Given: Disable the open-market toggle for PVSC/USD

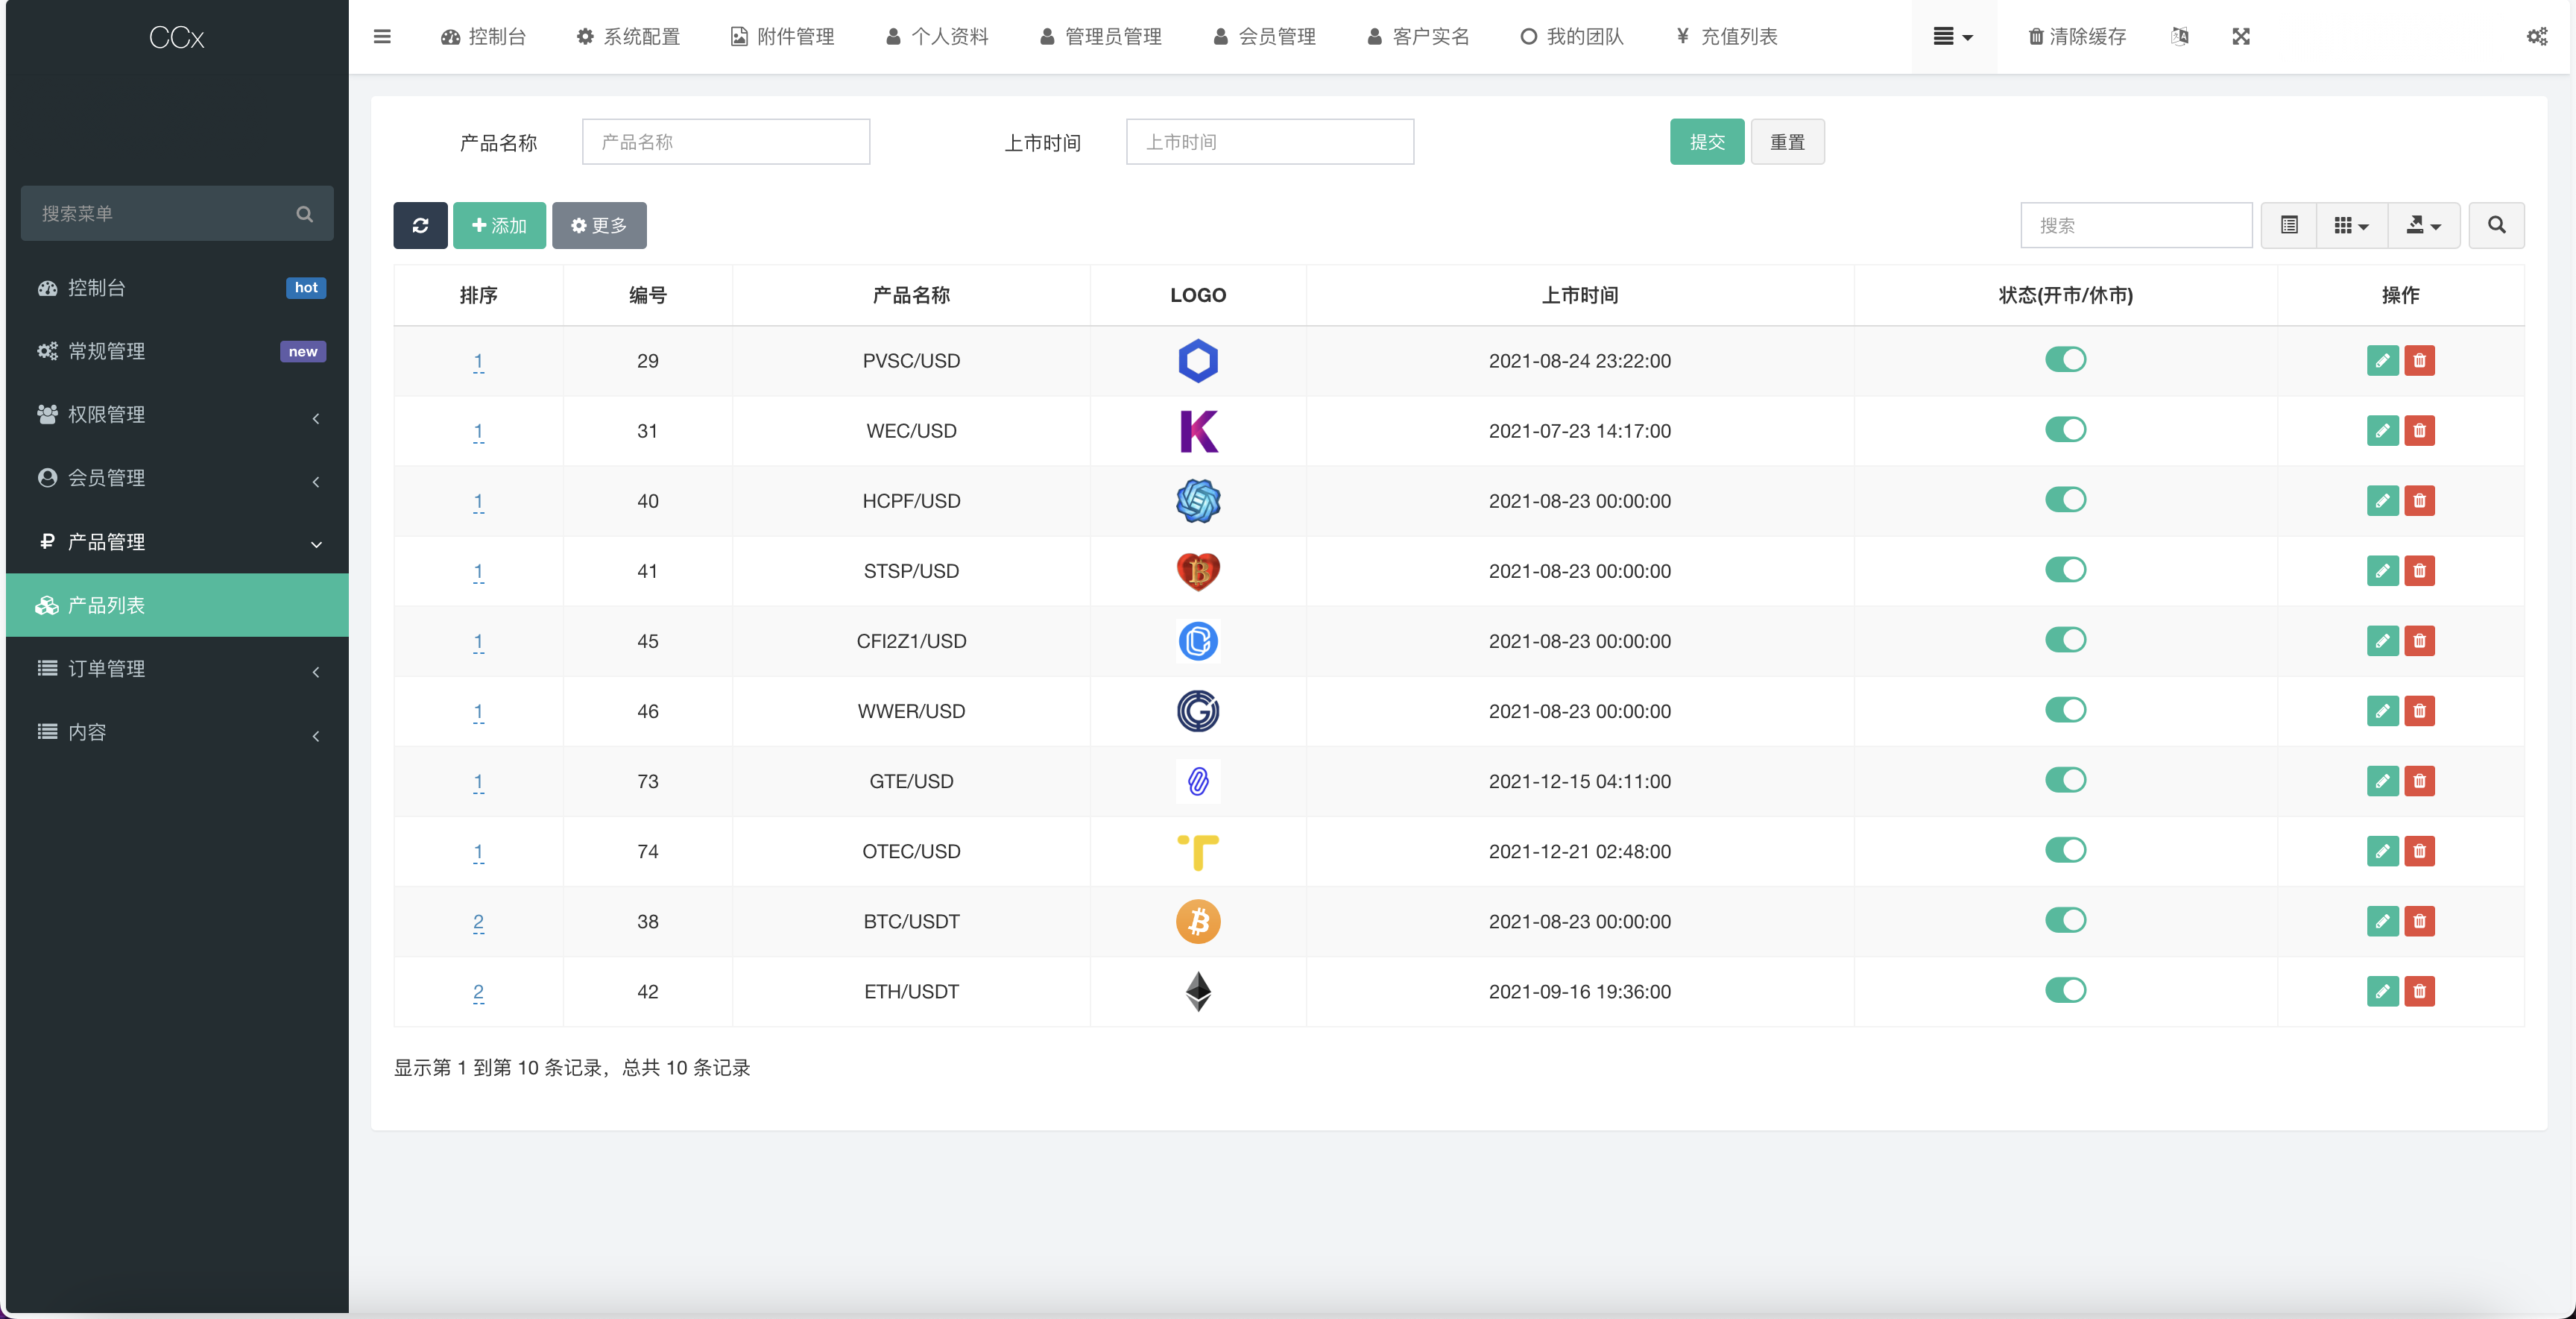Looking at the screenshot, I should 2066,360.
